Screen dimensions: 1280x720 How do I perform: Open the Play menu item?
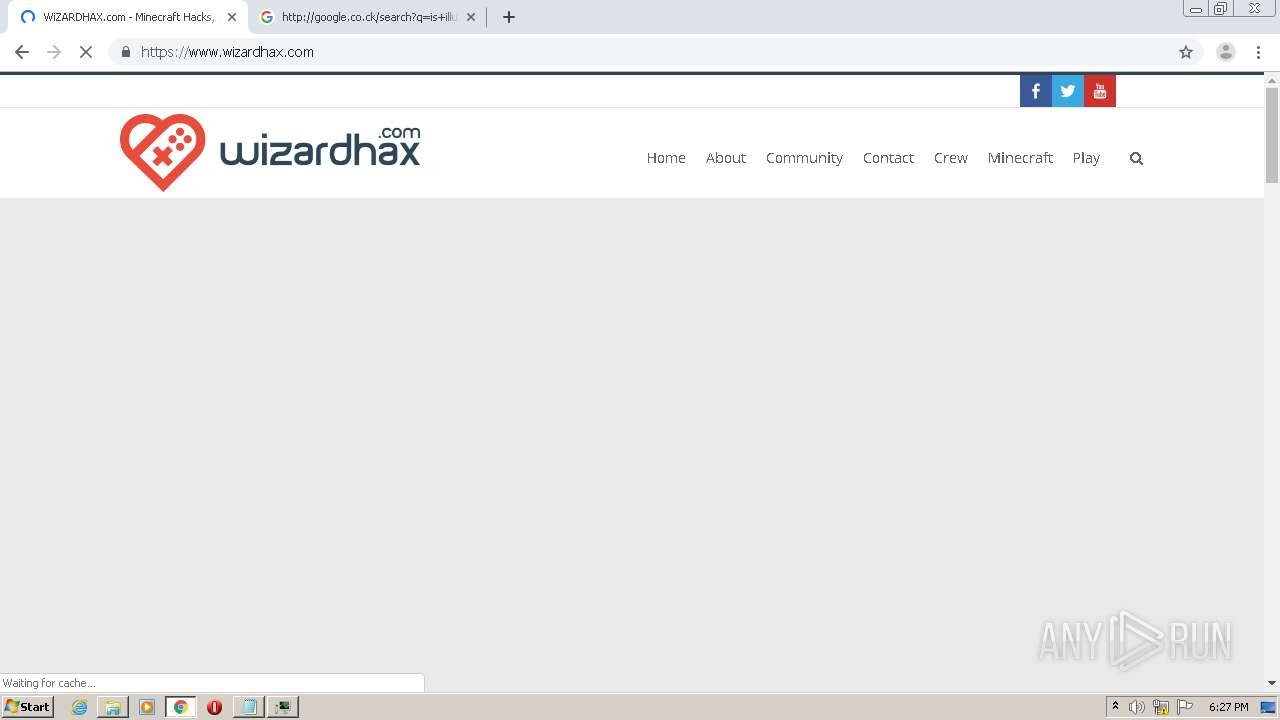click(1086, 158)
